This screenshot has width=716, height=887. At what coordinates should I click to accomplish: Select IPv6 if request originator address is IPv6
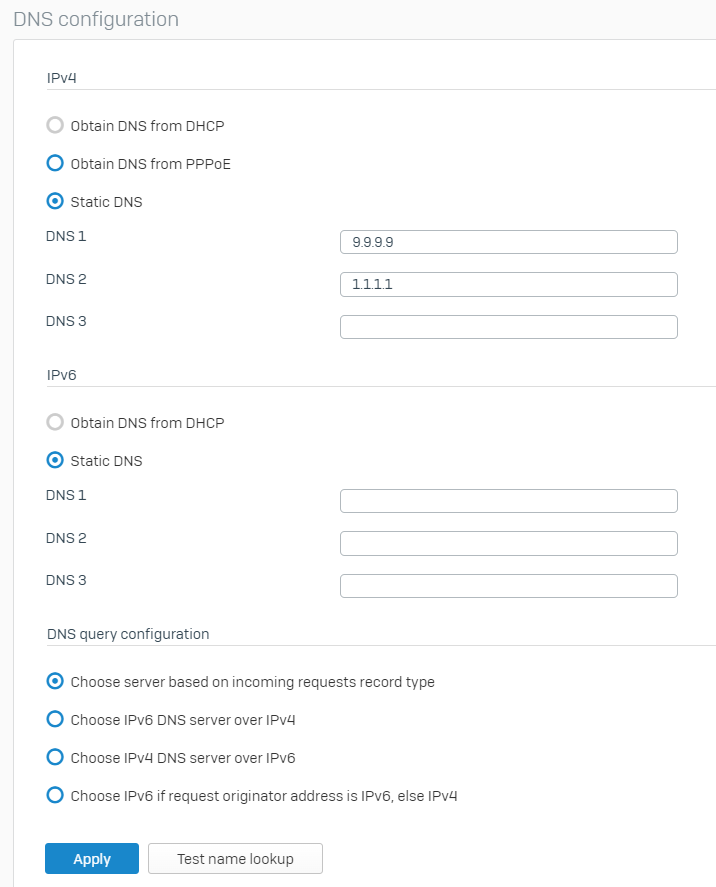[55, 795]
